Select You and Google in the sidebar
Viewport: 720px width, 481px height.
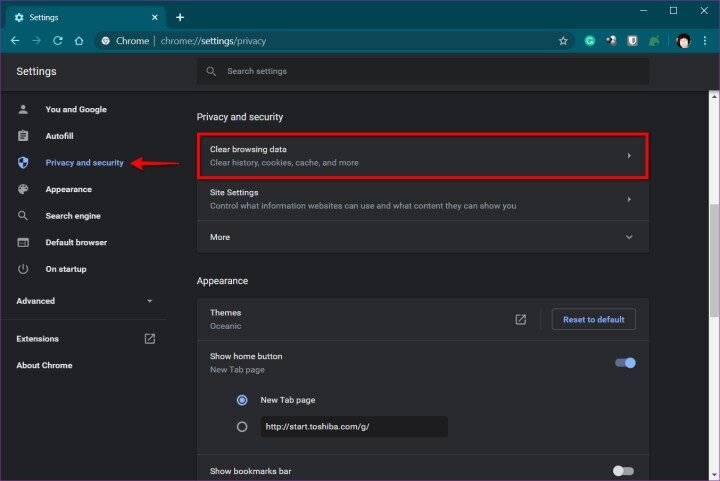[76, 109]
